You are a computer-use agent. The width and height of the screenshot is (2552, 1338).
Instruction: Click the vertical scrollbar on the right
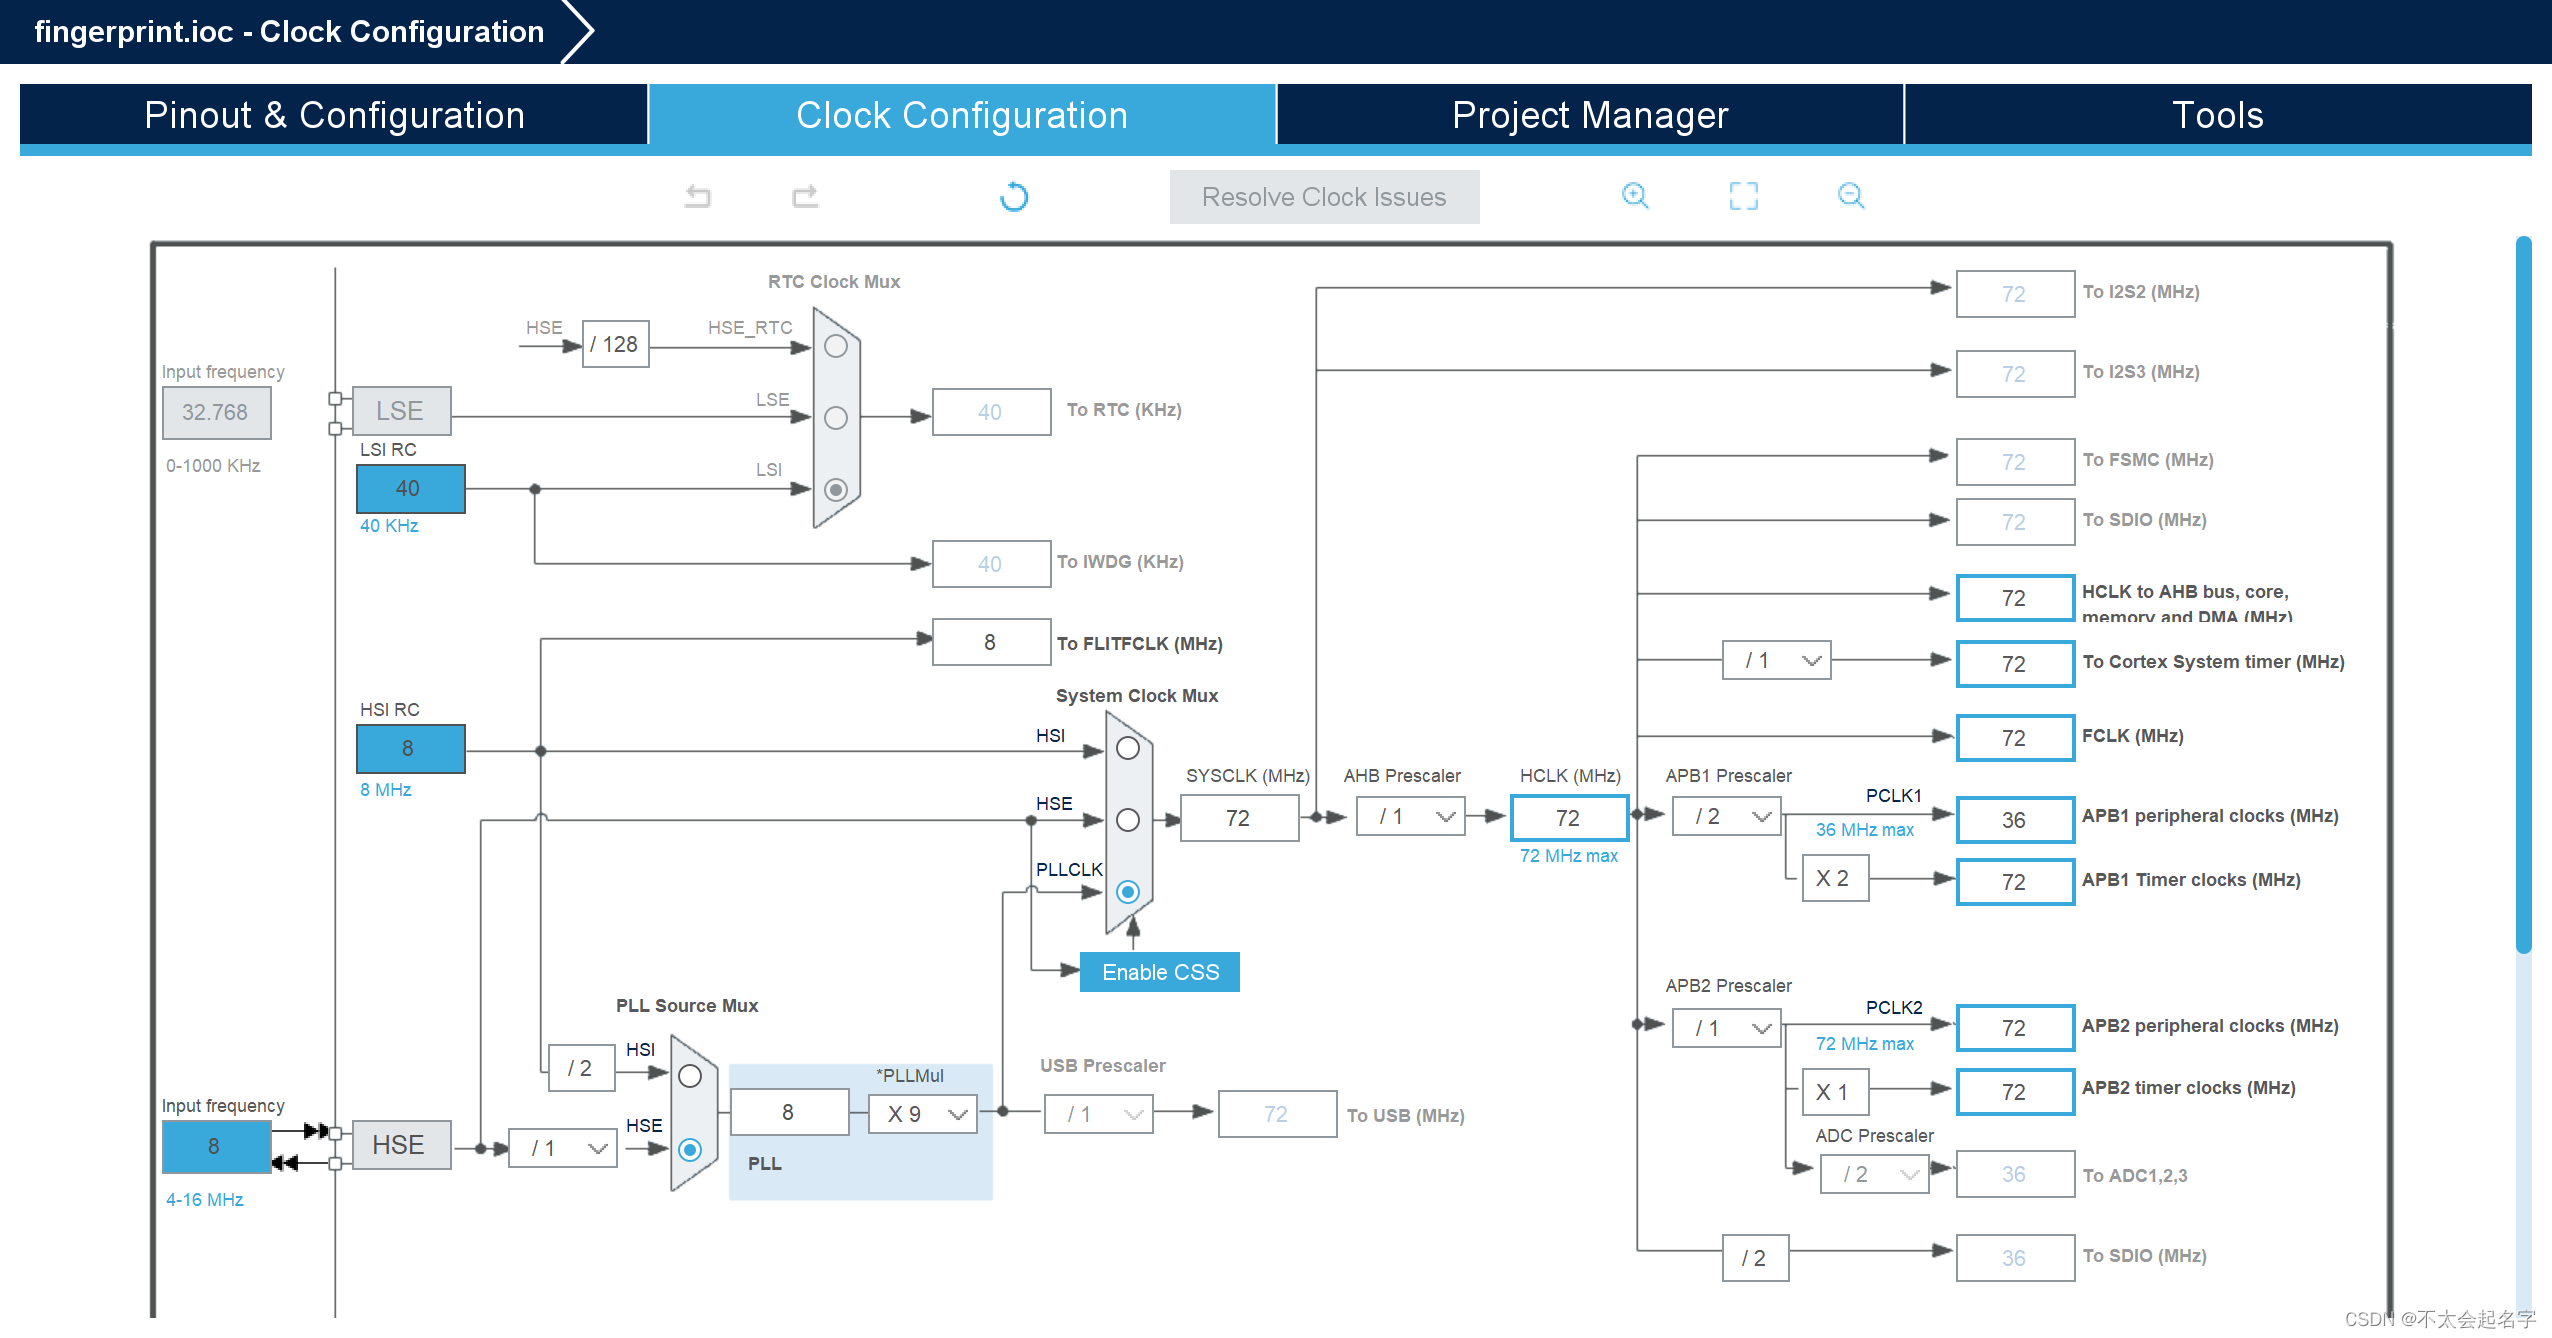tap(2523, 596)
